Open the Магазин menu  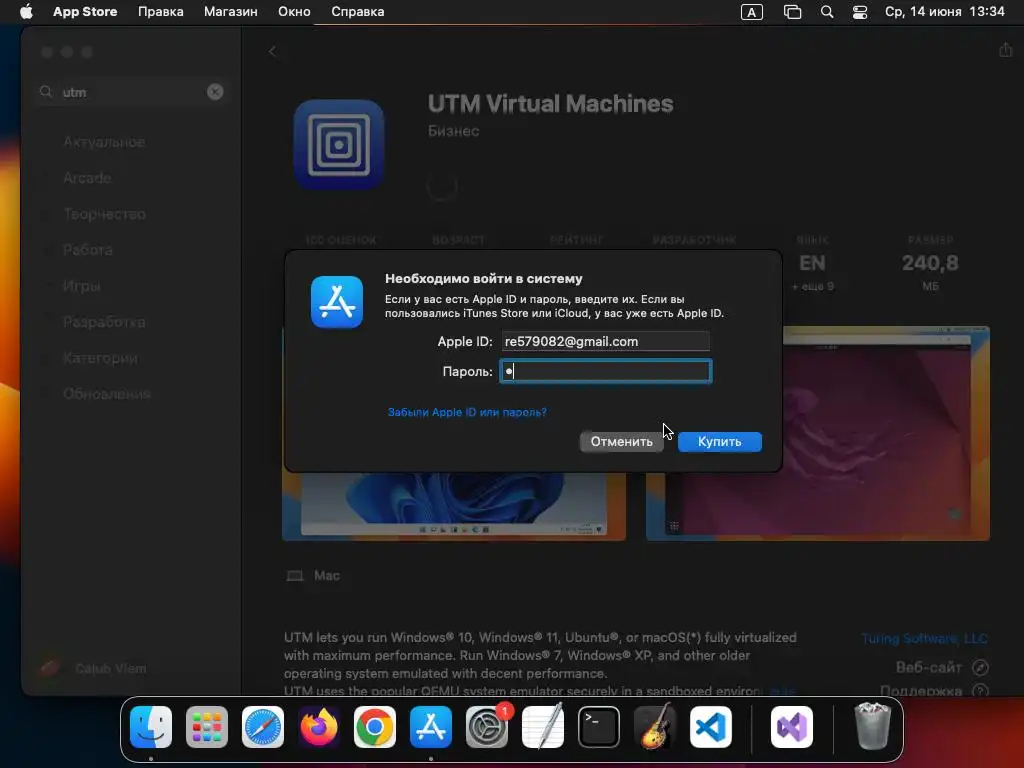point(231,12)
